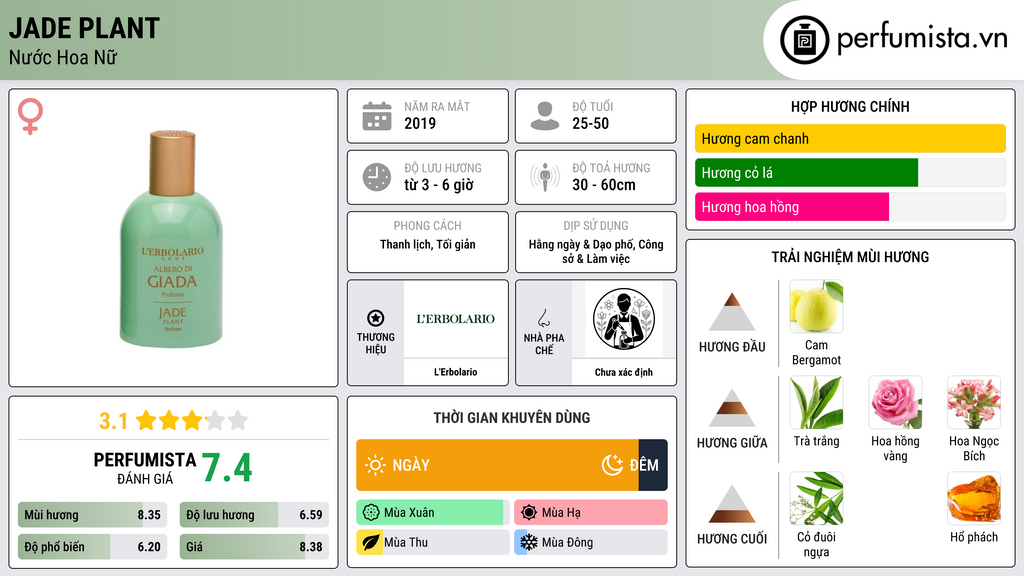Click the Hương cỏ lá green bar
The width and height of the screenshot is (1024, 576).
point(807,172)
